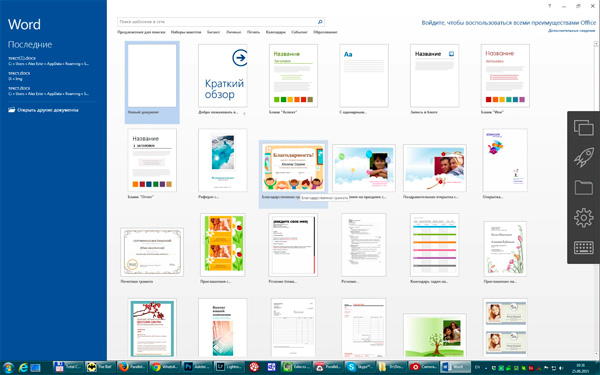Open the Открыть другие документы link

[x=48, y=110]
